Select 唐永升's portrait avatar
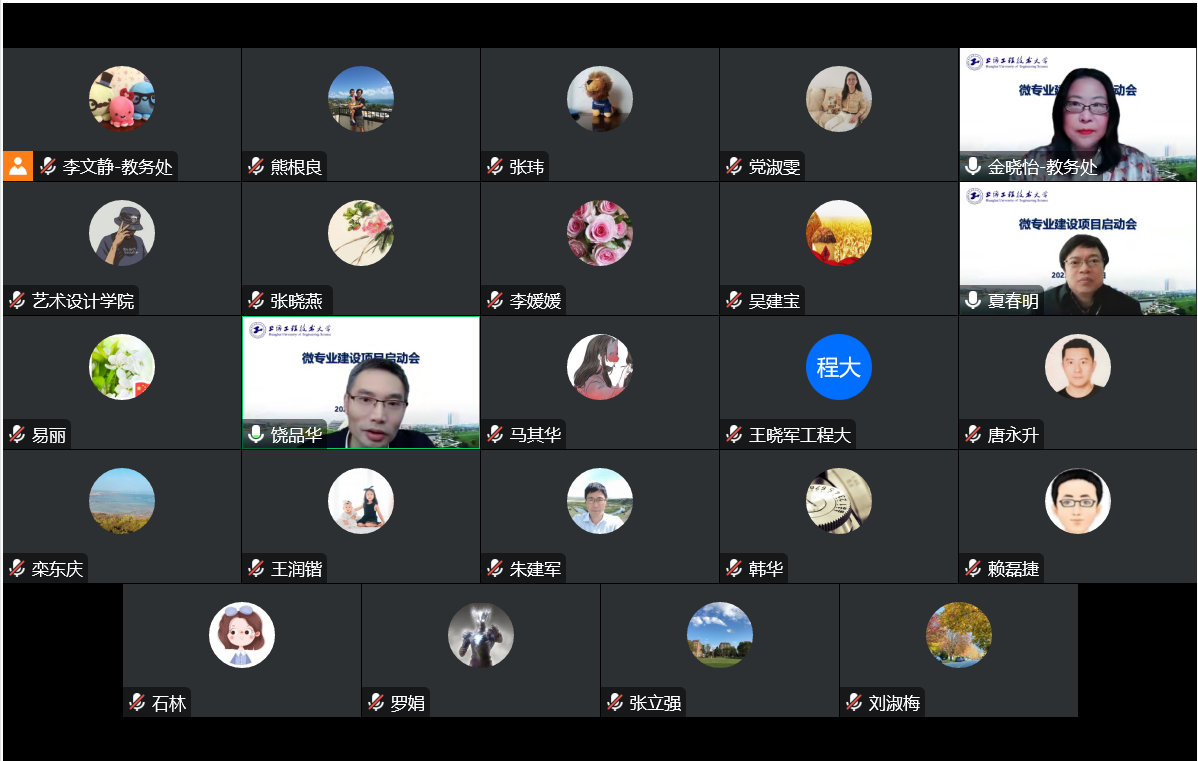Image resolution: width=1198 pixels, height=761 pixels. pyautogui.click(x=1077, y=367)
